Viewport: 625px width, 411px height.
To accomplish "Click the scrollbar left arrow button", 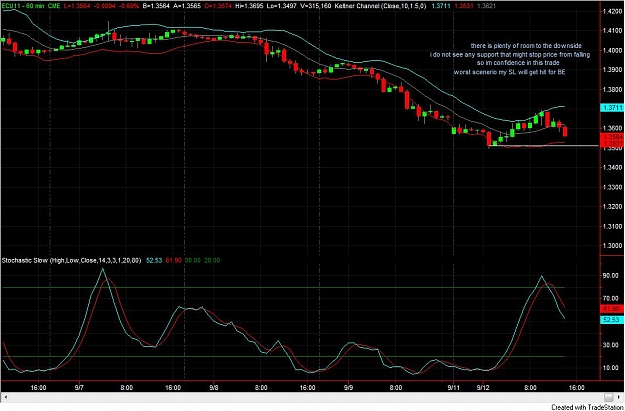I will tap(4, 397).
